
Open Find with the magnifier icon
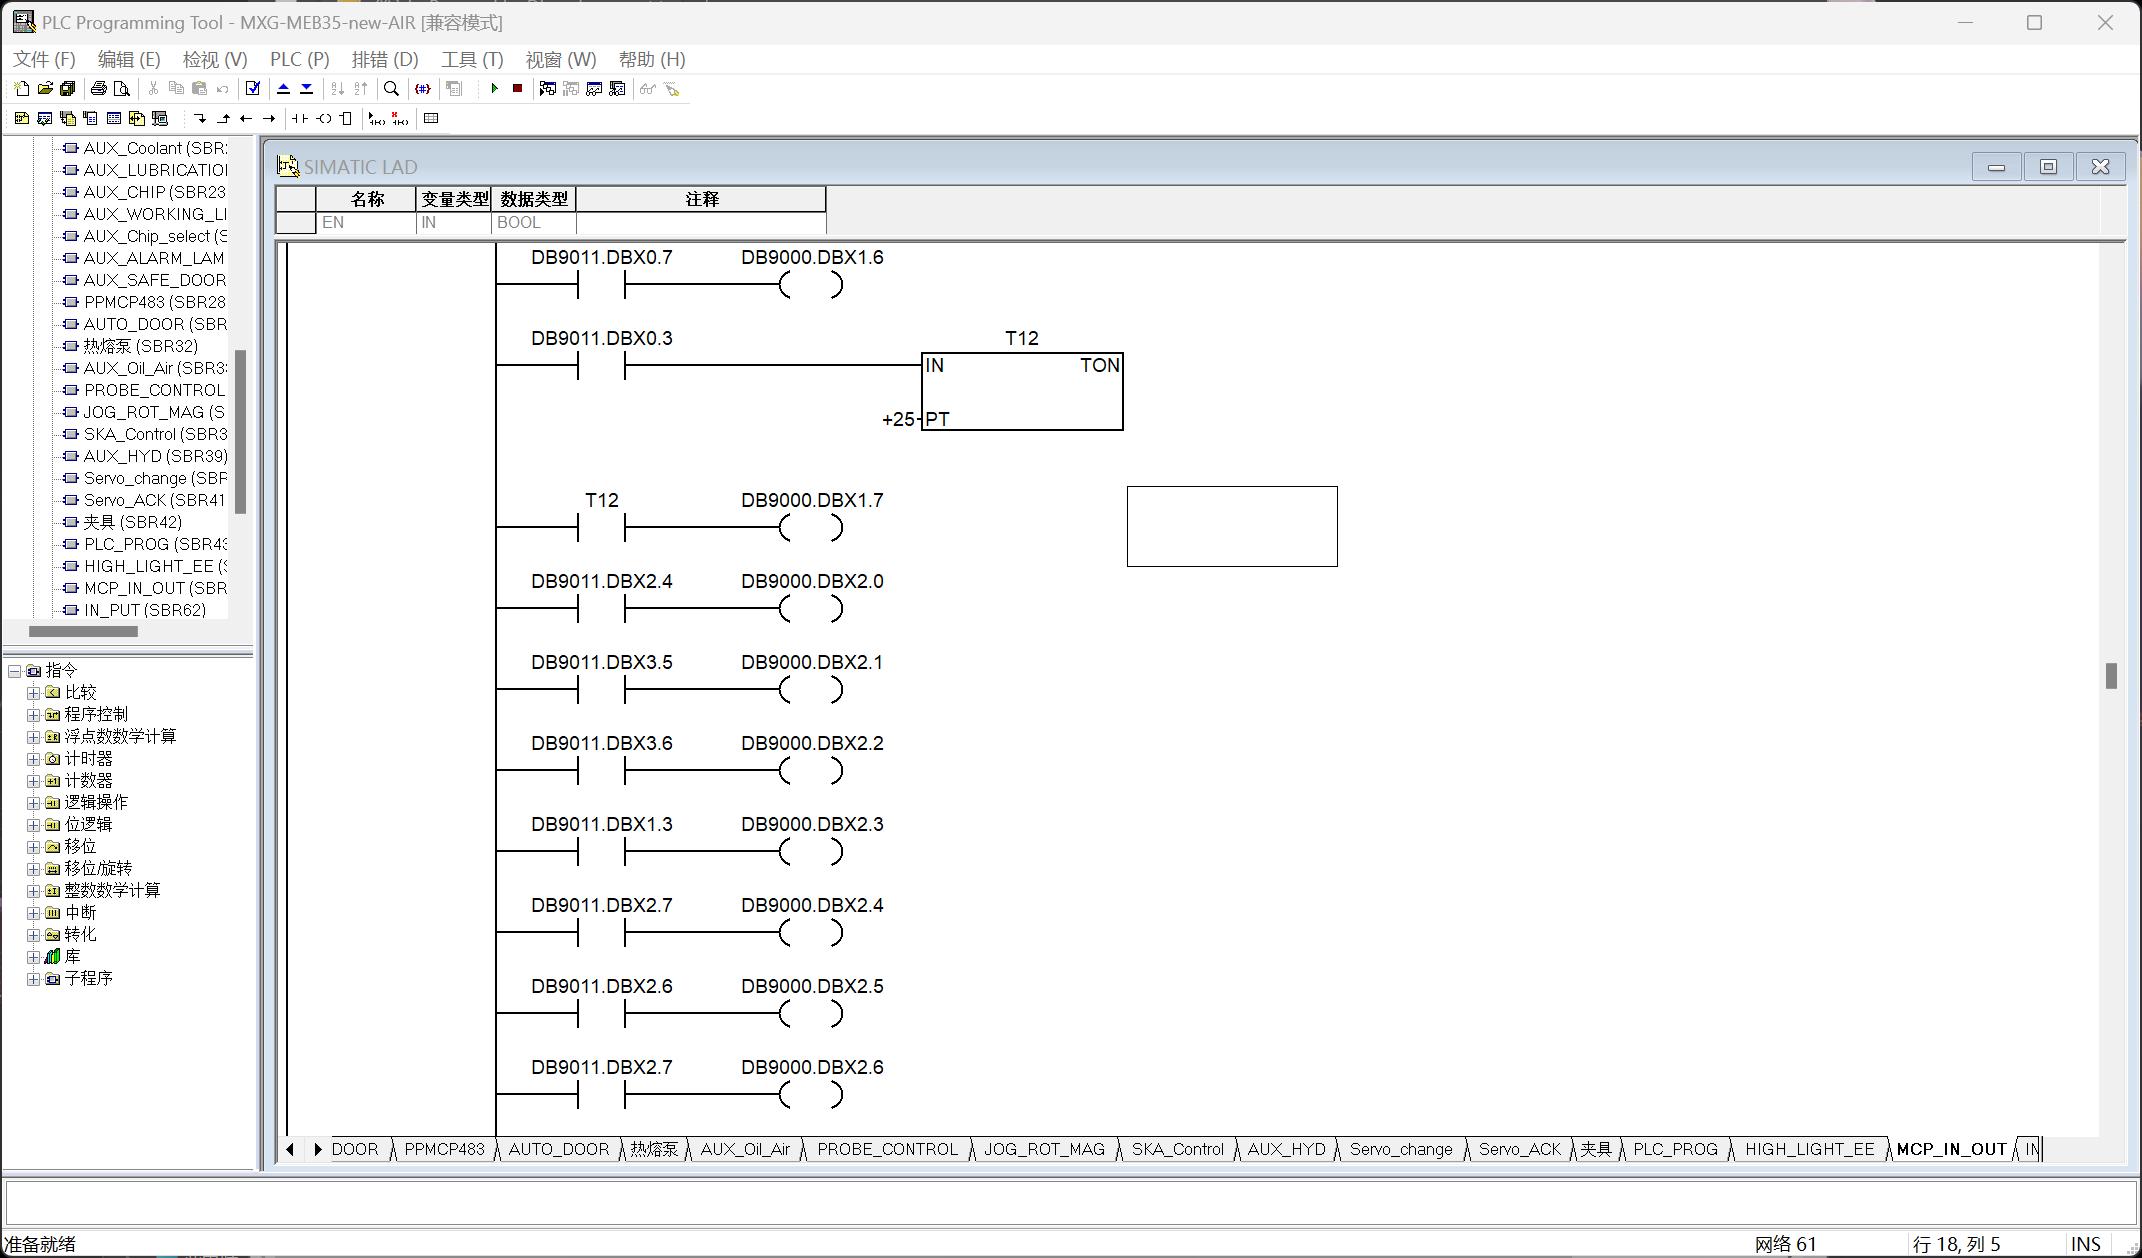(x=392, y=89)
